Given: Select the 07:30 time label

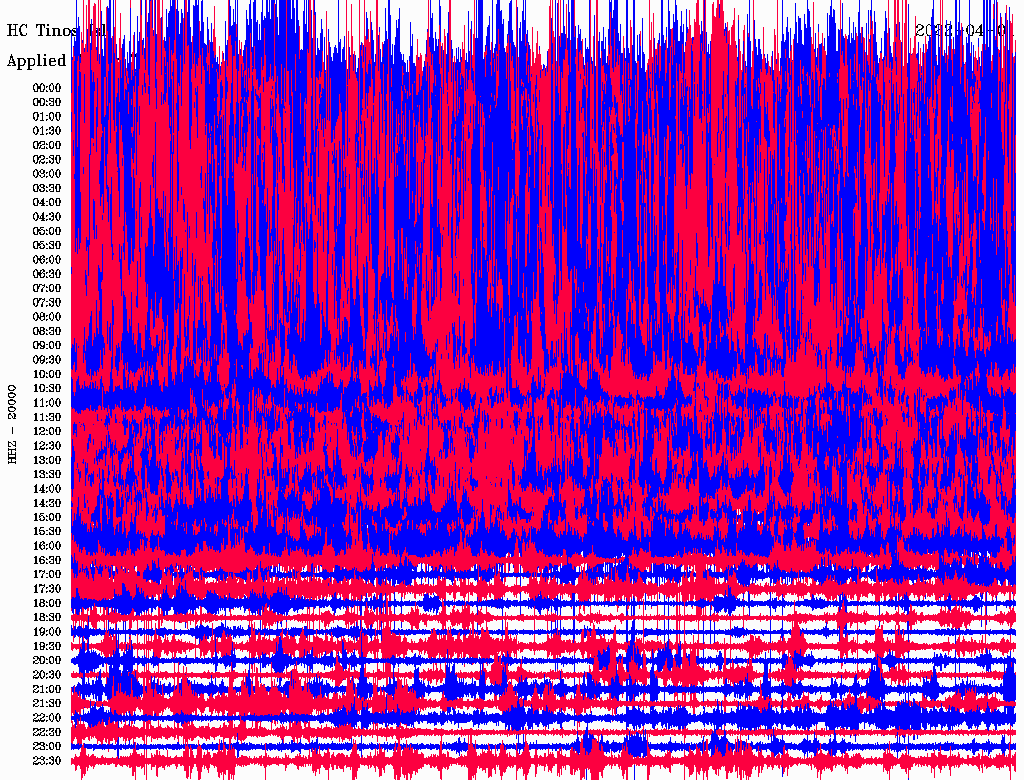Looking at the screenshot, I should coord(47,302).
